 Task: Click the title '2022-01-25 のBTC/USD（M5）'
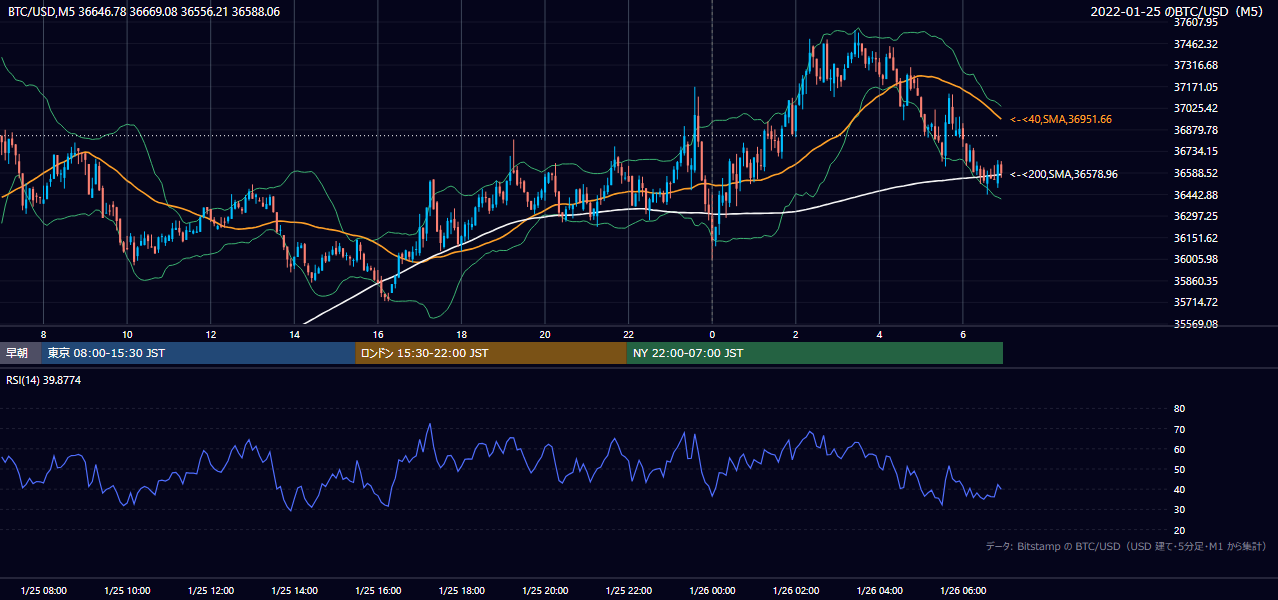[x=1178, y=12]
